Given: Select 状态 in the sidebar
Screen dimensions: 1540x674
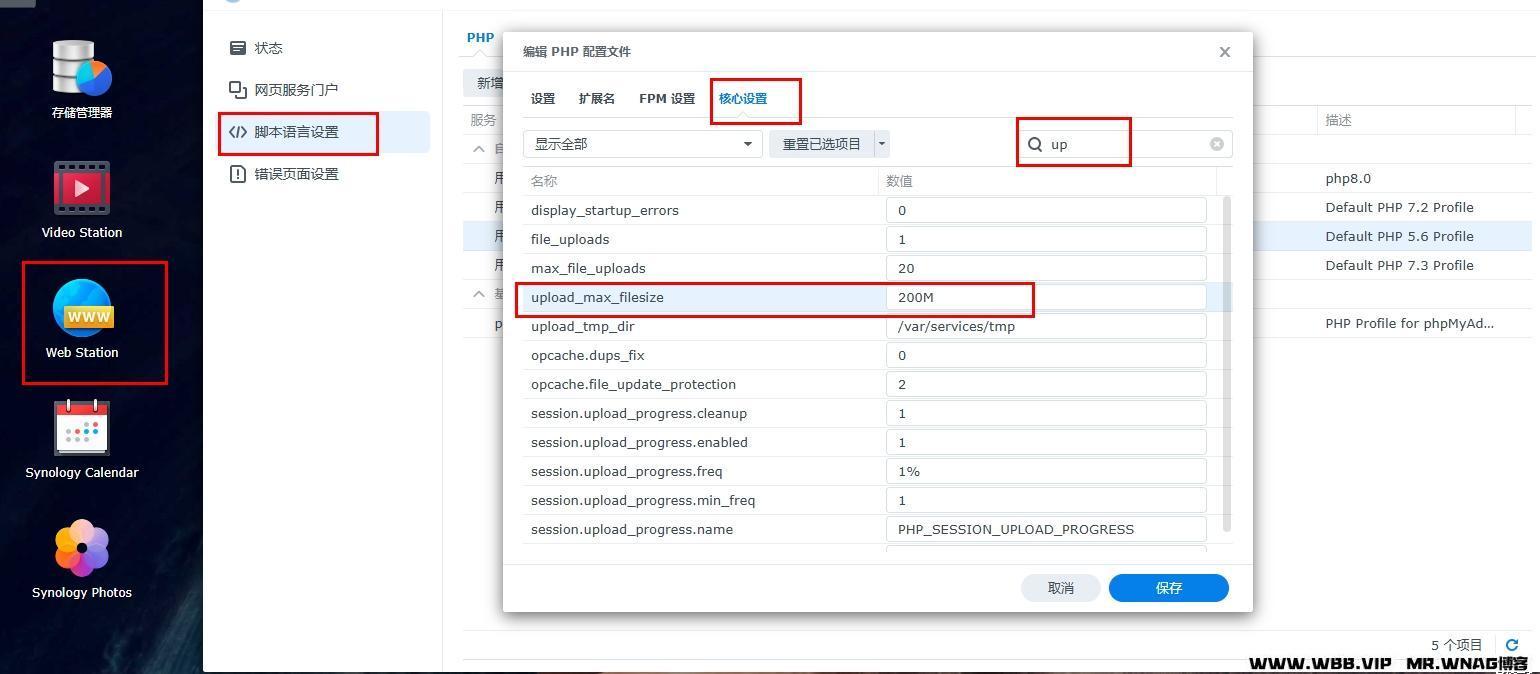Looking at the screenshot, I should (x=268, y=47).
